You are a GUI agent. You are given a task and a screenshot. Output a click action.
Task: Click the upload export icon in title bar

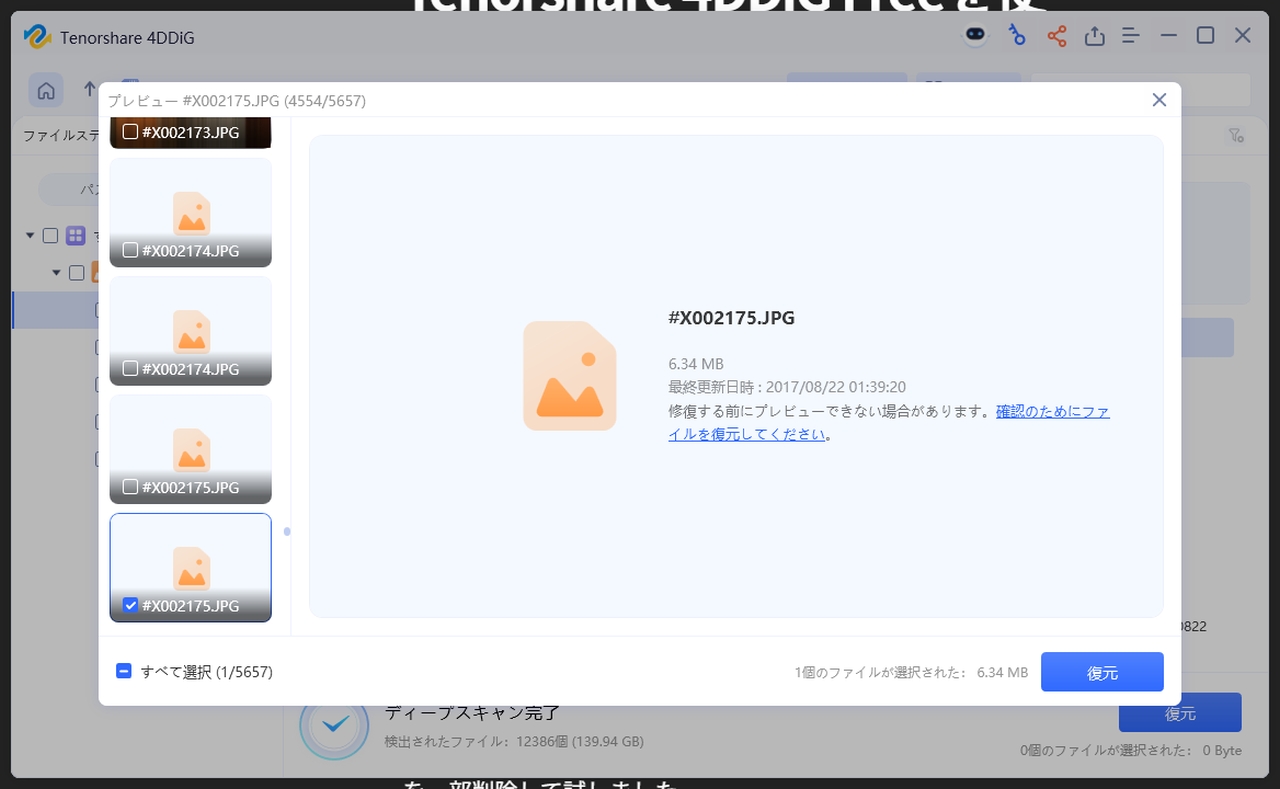1095,36
